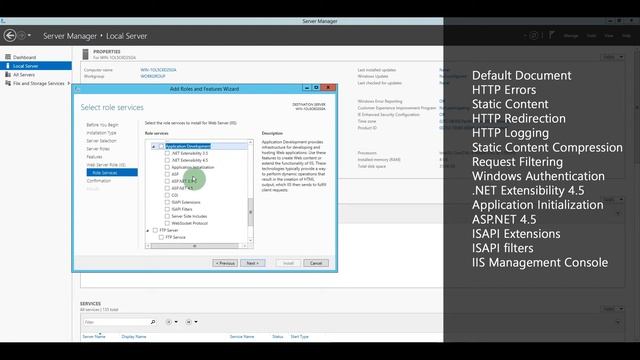
Task: Click the first list options icon after the filter
Action: pos(169,322)
